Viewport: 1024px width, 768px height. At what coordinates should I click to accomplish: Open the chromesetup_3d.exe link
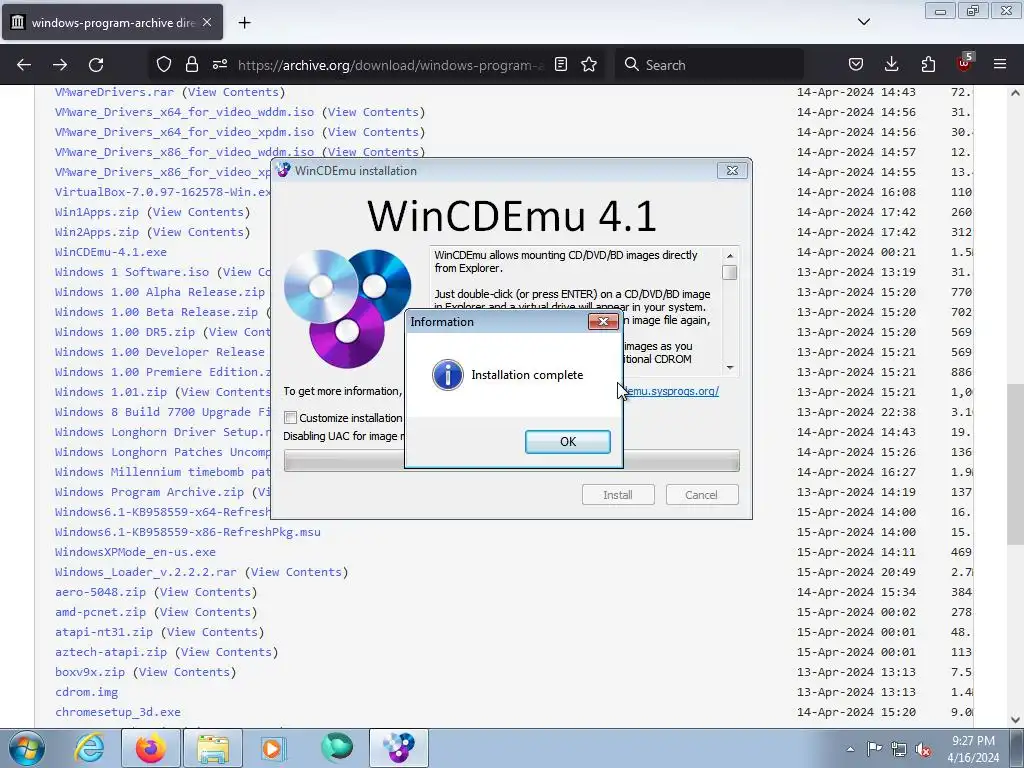coord(118,712)
